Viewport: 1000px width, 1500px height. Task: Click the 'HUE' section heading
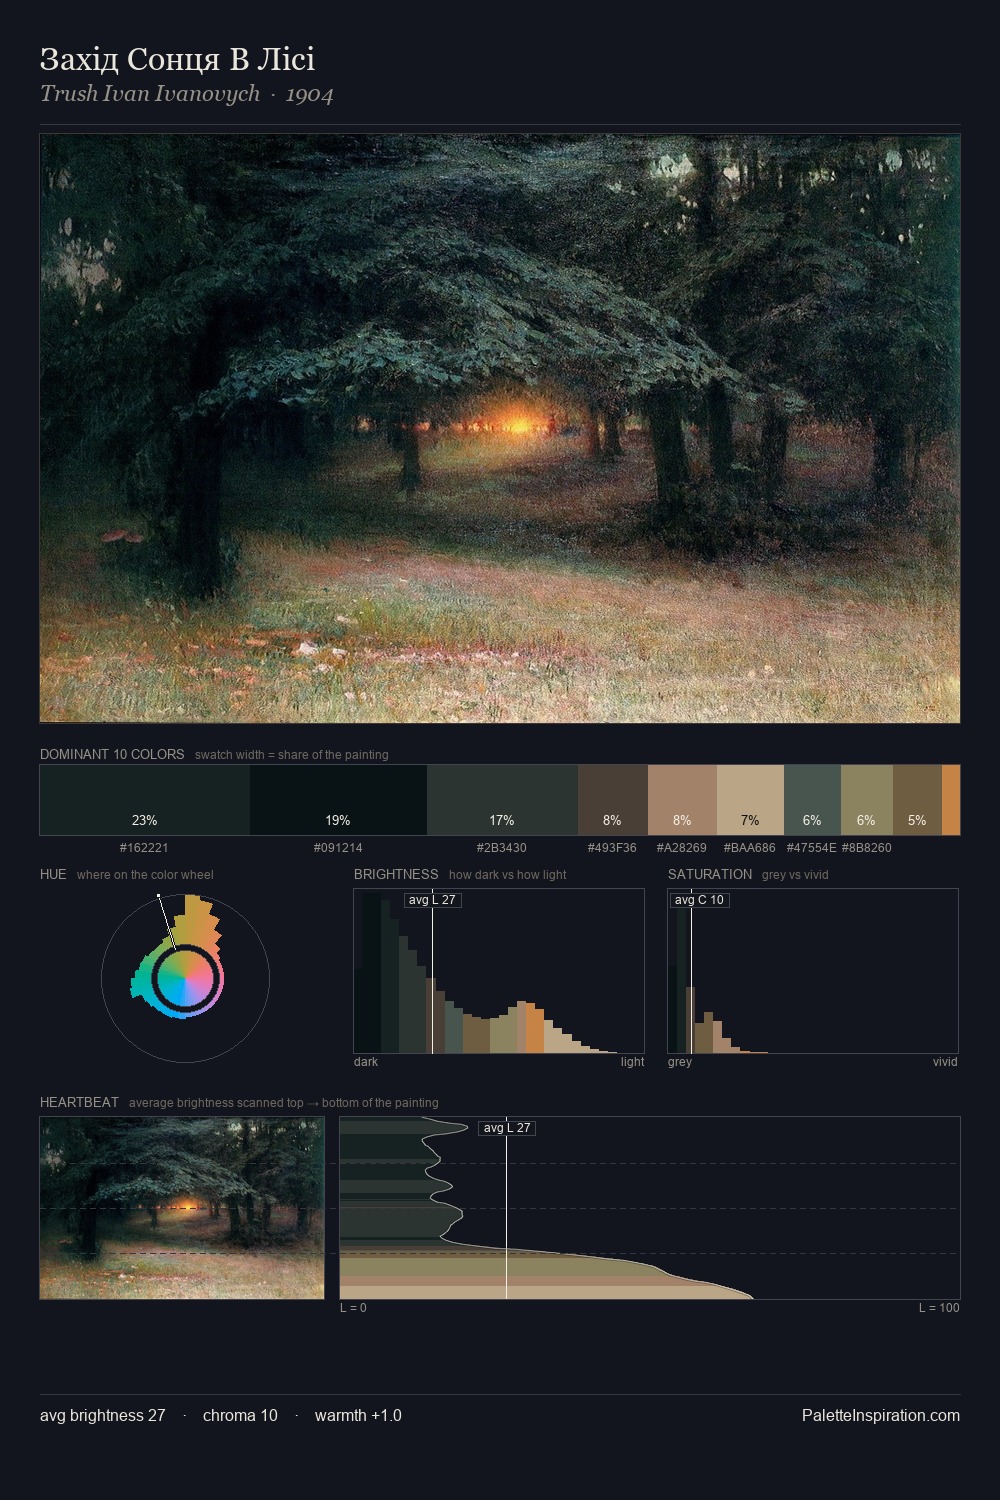click(53, 874)
